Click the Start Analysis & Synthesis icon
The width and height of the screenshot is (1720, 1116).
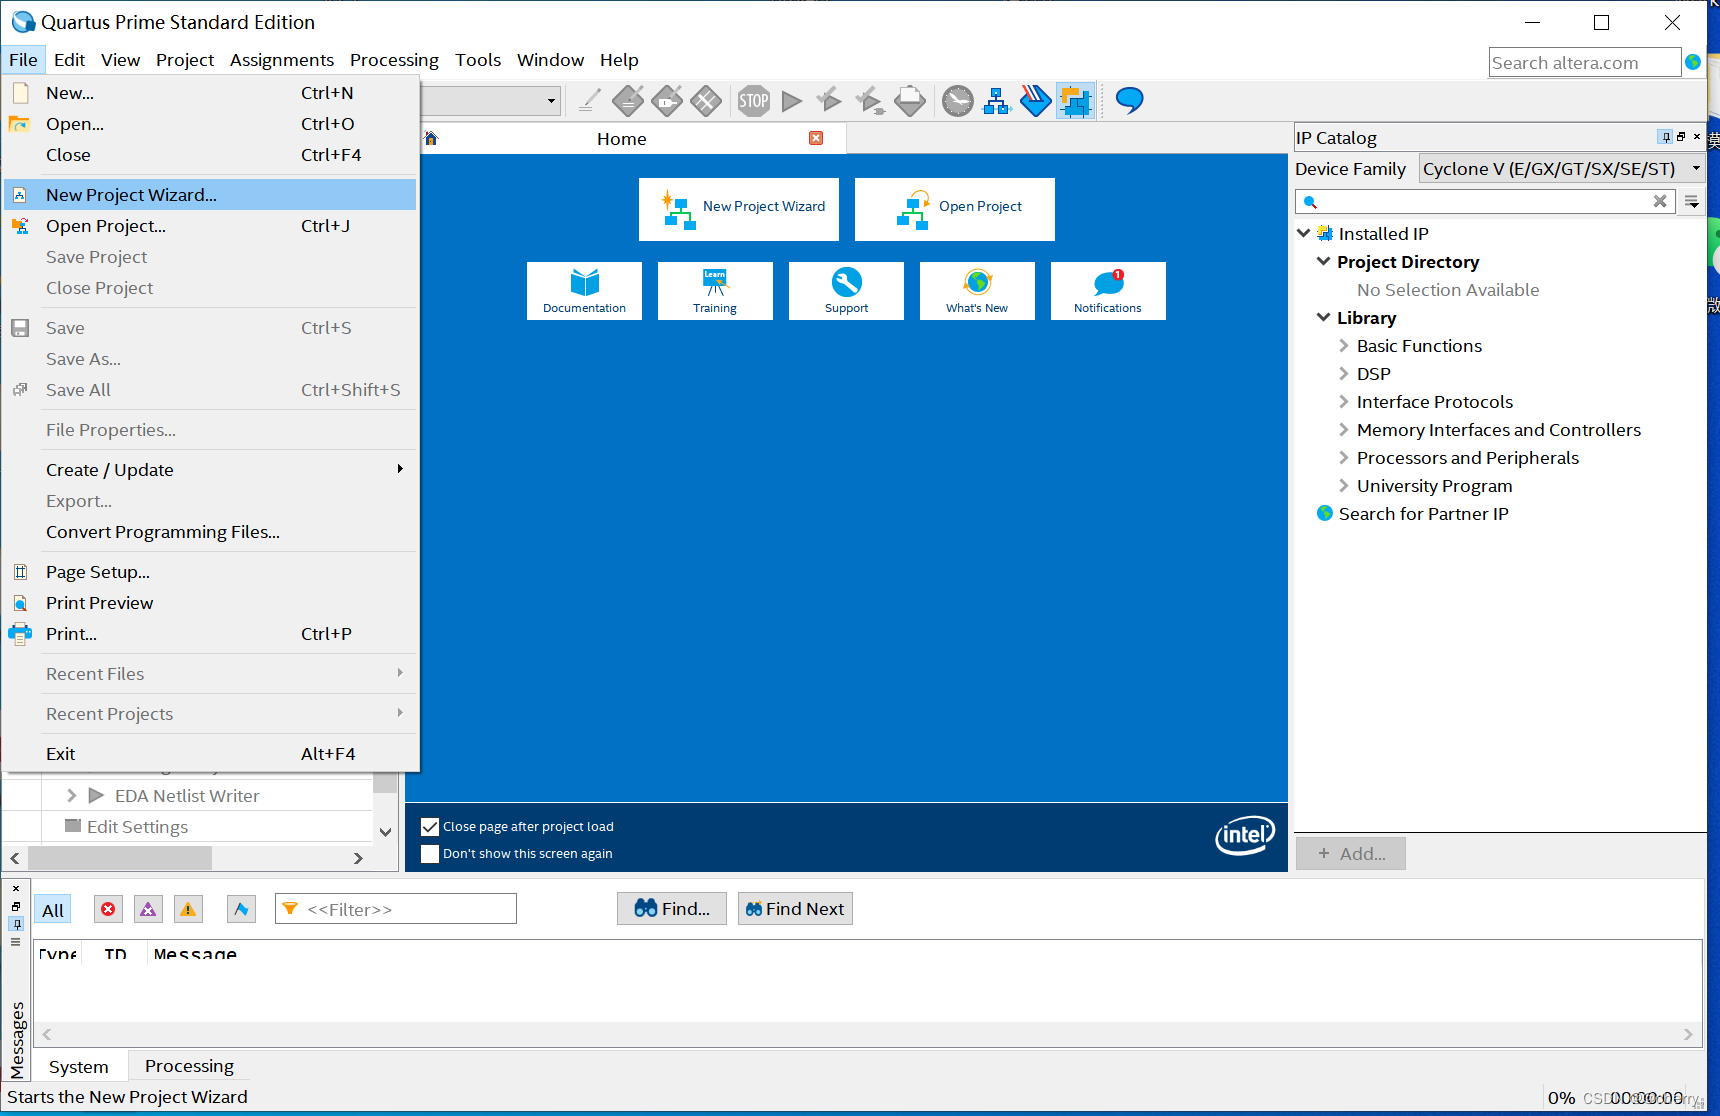(829, 100)
